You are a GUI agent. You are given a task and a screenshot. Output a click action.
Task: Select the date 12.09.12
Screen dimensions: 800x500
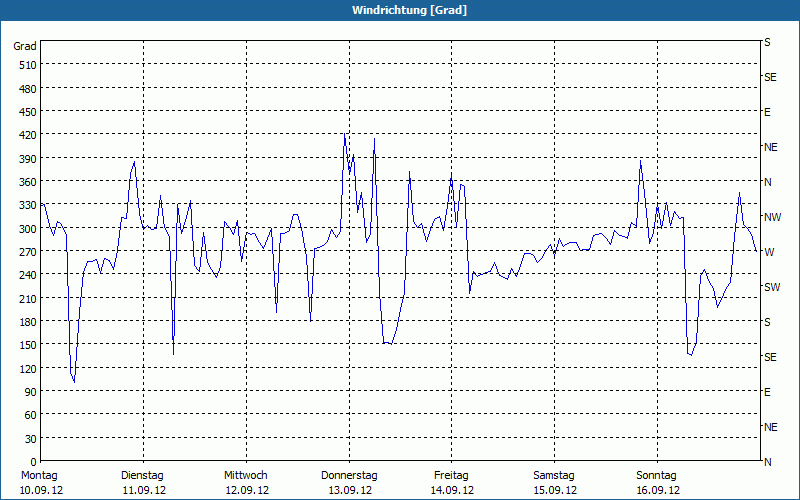[247, 490]
